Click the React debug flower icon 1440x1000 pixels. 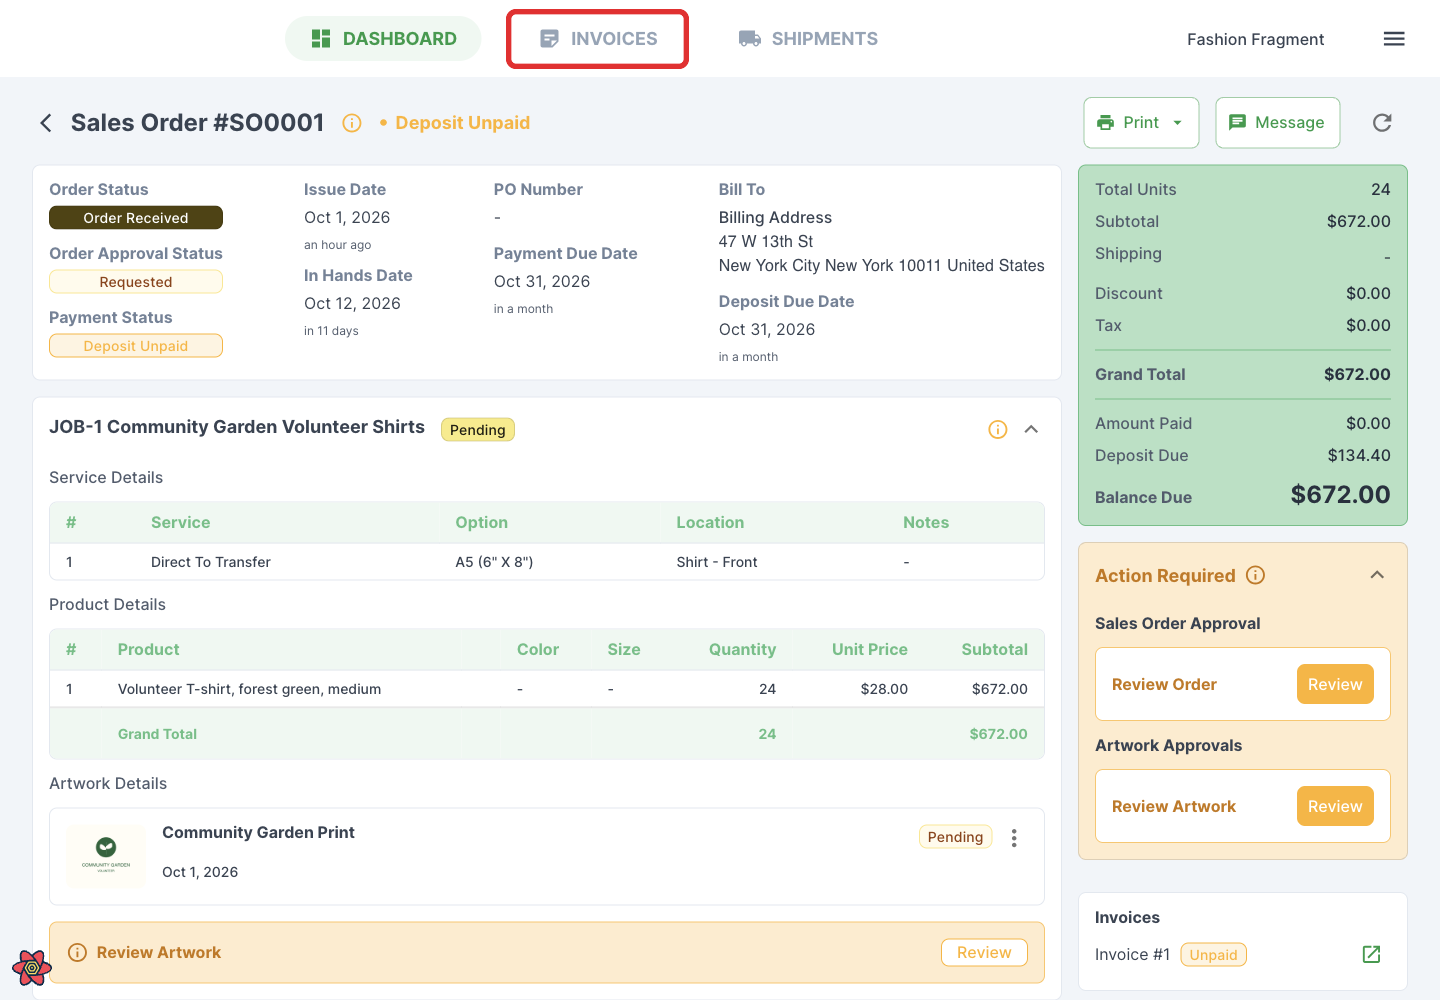tap(32, 967)
